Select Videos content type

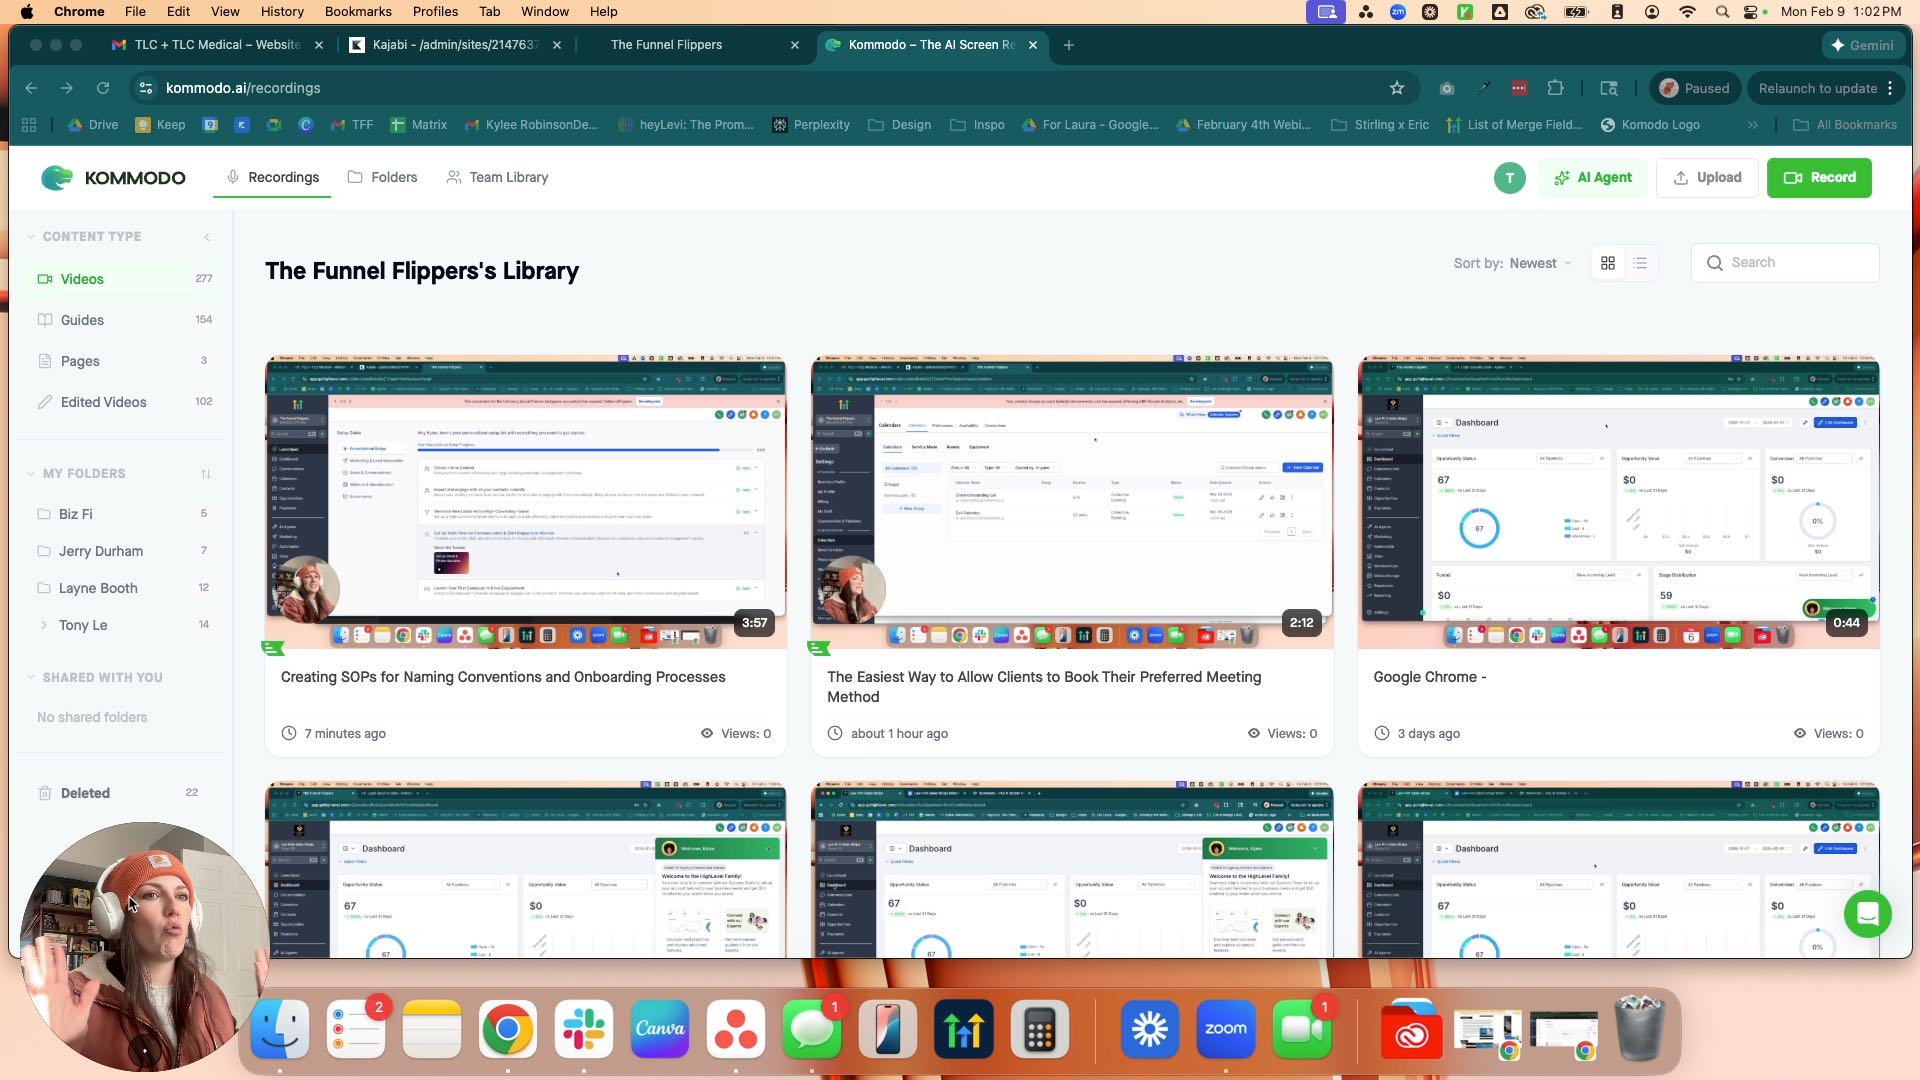[x=125, y=279]
